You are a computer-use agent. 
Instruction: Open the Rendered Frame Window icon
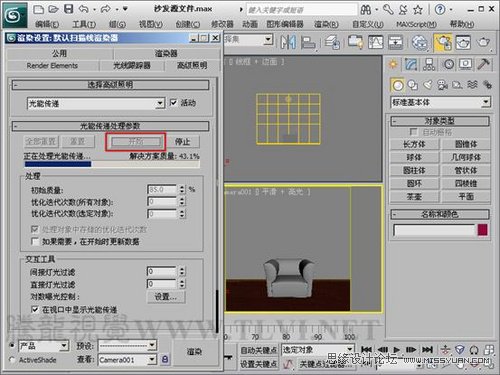(463, 42)
